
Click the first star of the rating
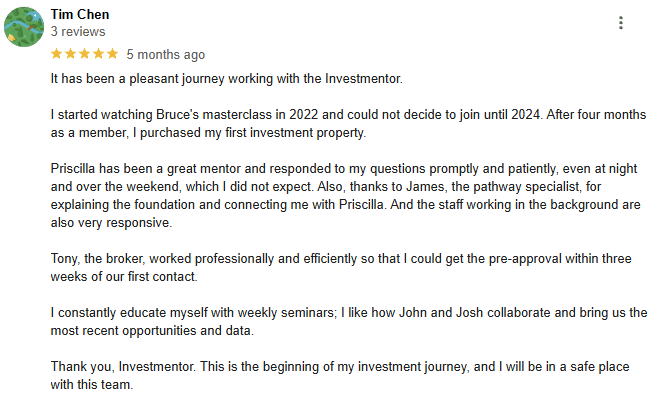56,54
